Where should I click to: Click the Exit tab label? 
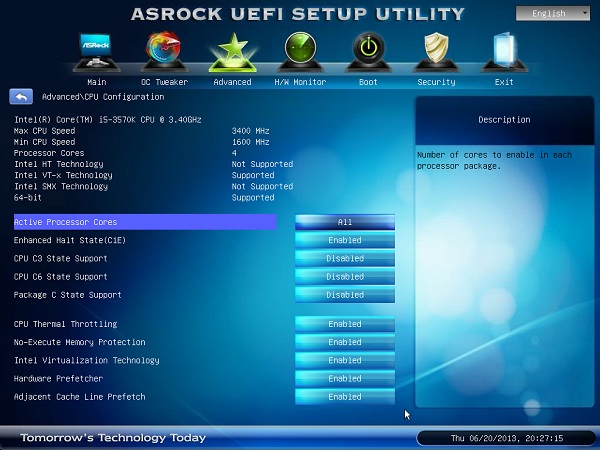pos(504,82)
